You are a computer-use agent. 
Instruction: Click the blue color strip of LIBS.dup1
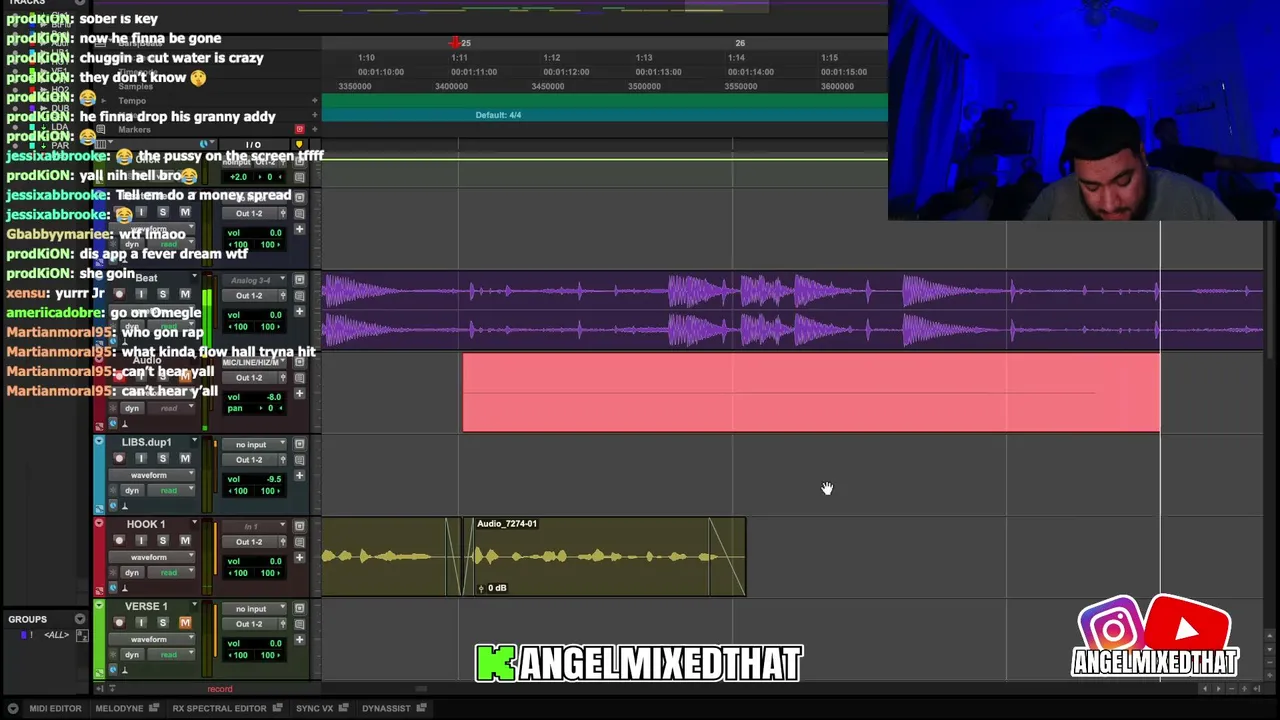coord(99,475)
